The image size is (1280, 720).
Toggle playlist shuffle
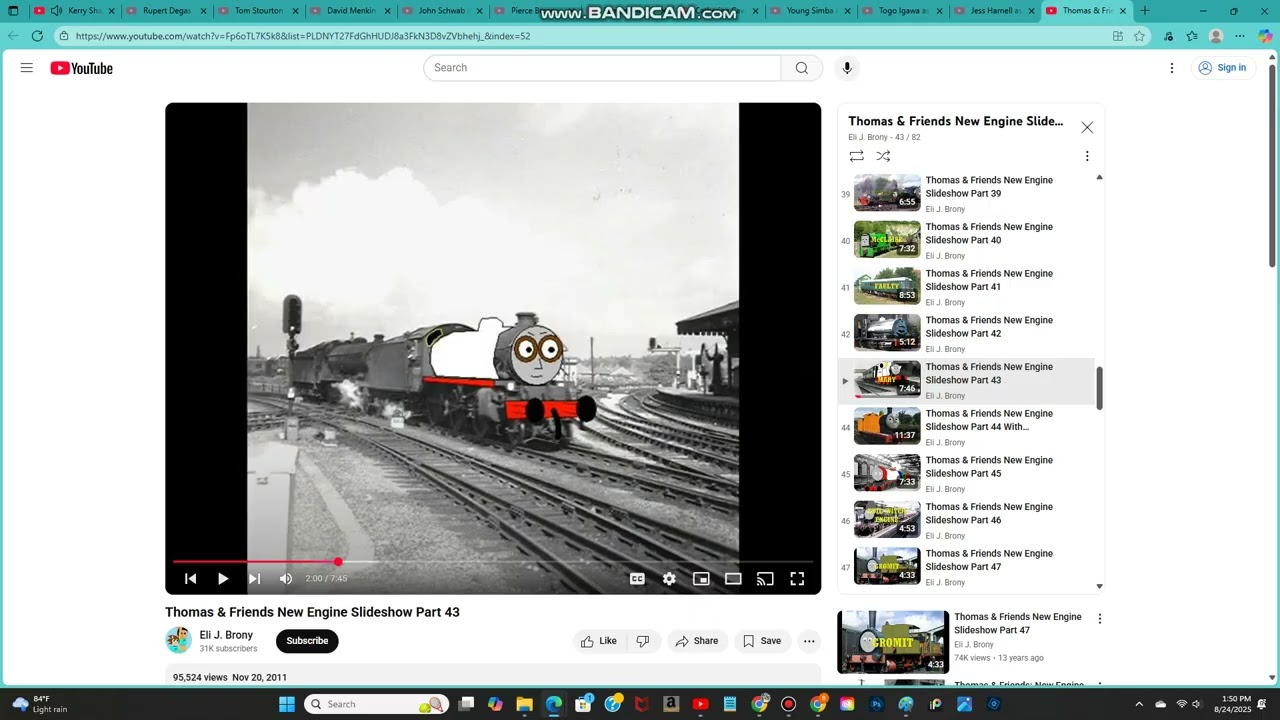pos(883,156)
